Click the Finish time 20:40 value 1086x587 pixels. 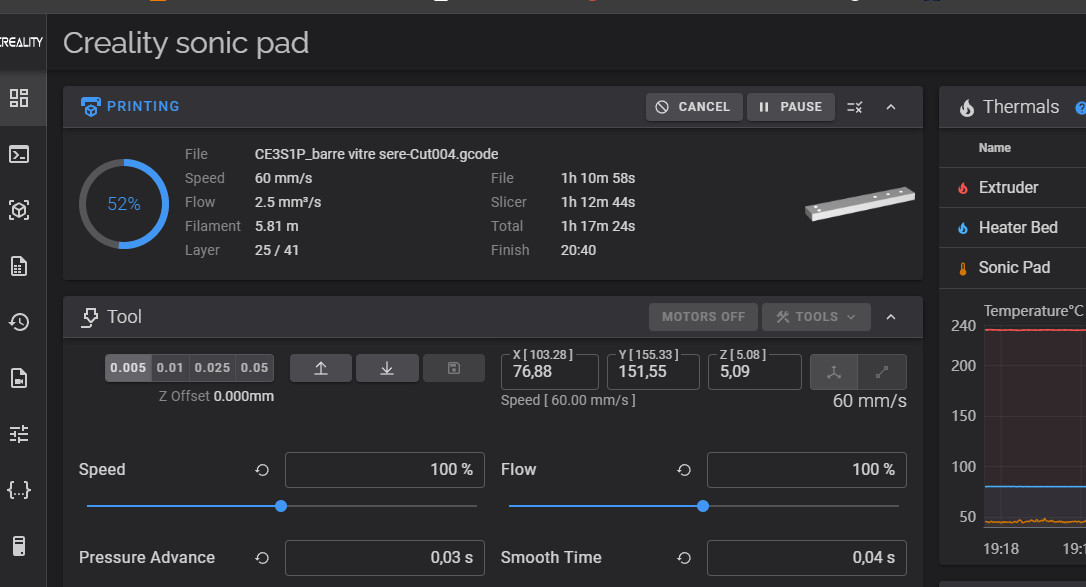pos(578,251)
